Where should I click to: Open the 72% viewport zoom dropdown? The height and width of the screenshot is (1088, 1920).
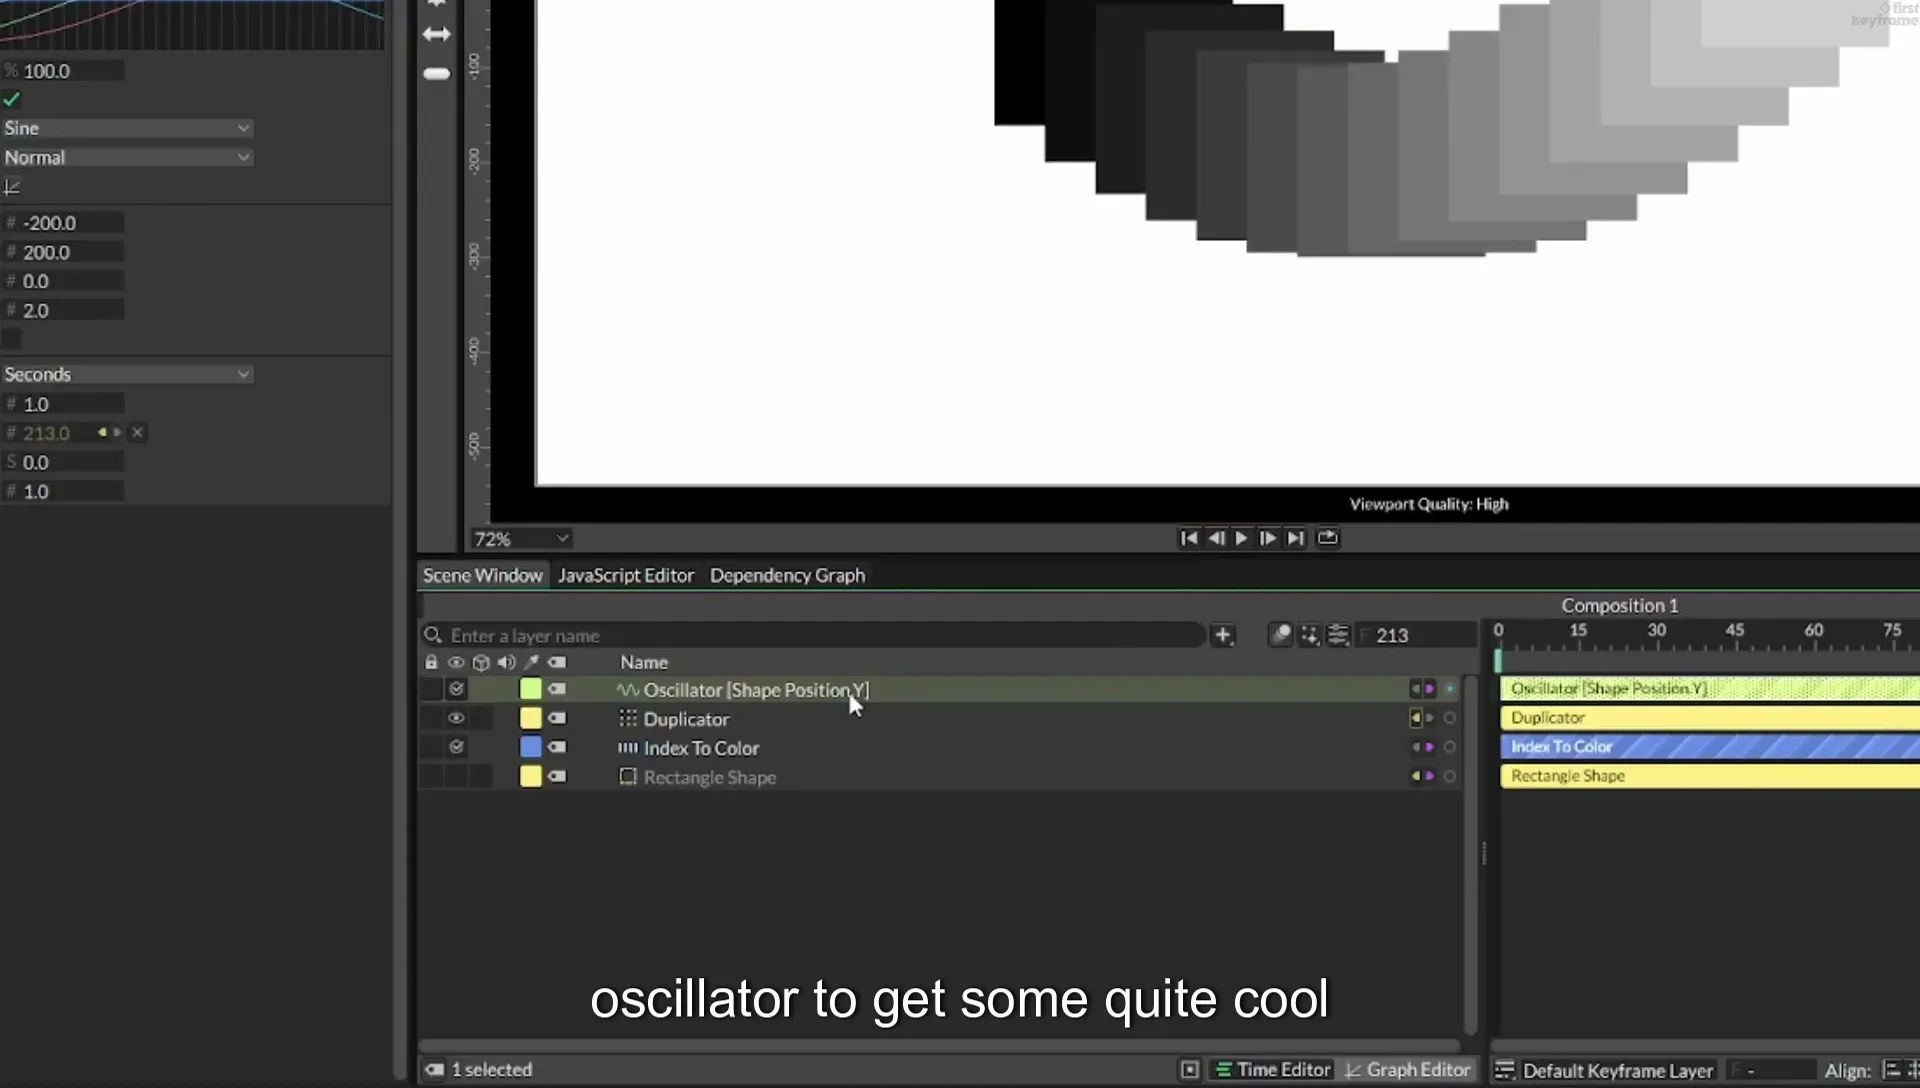tap(521, 539)
